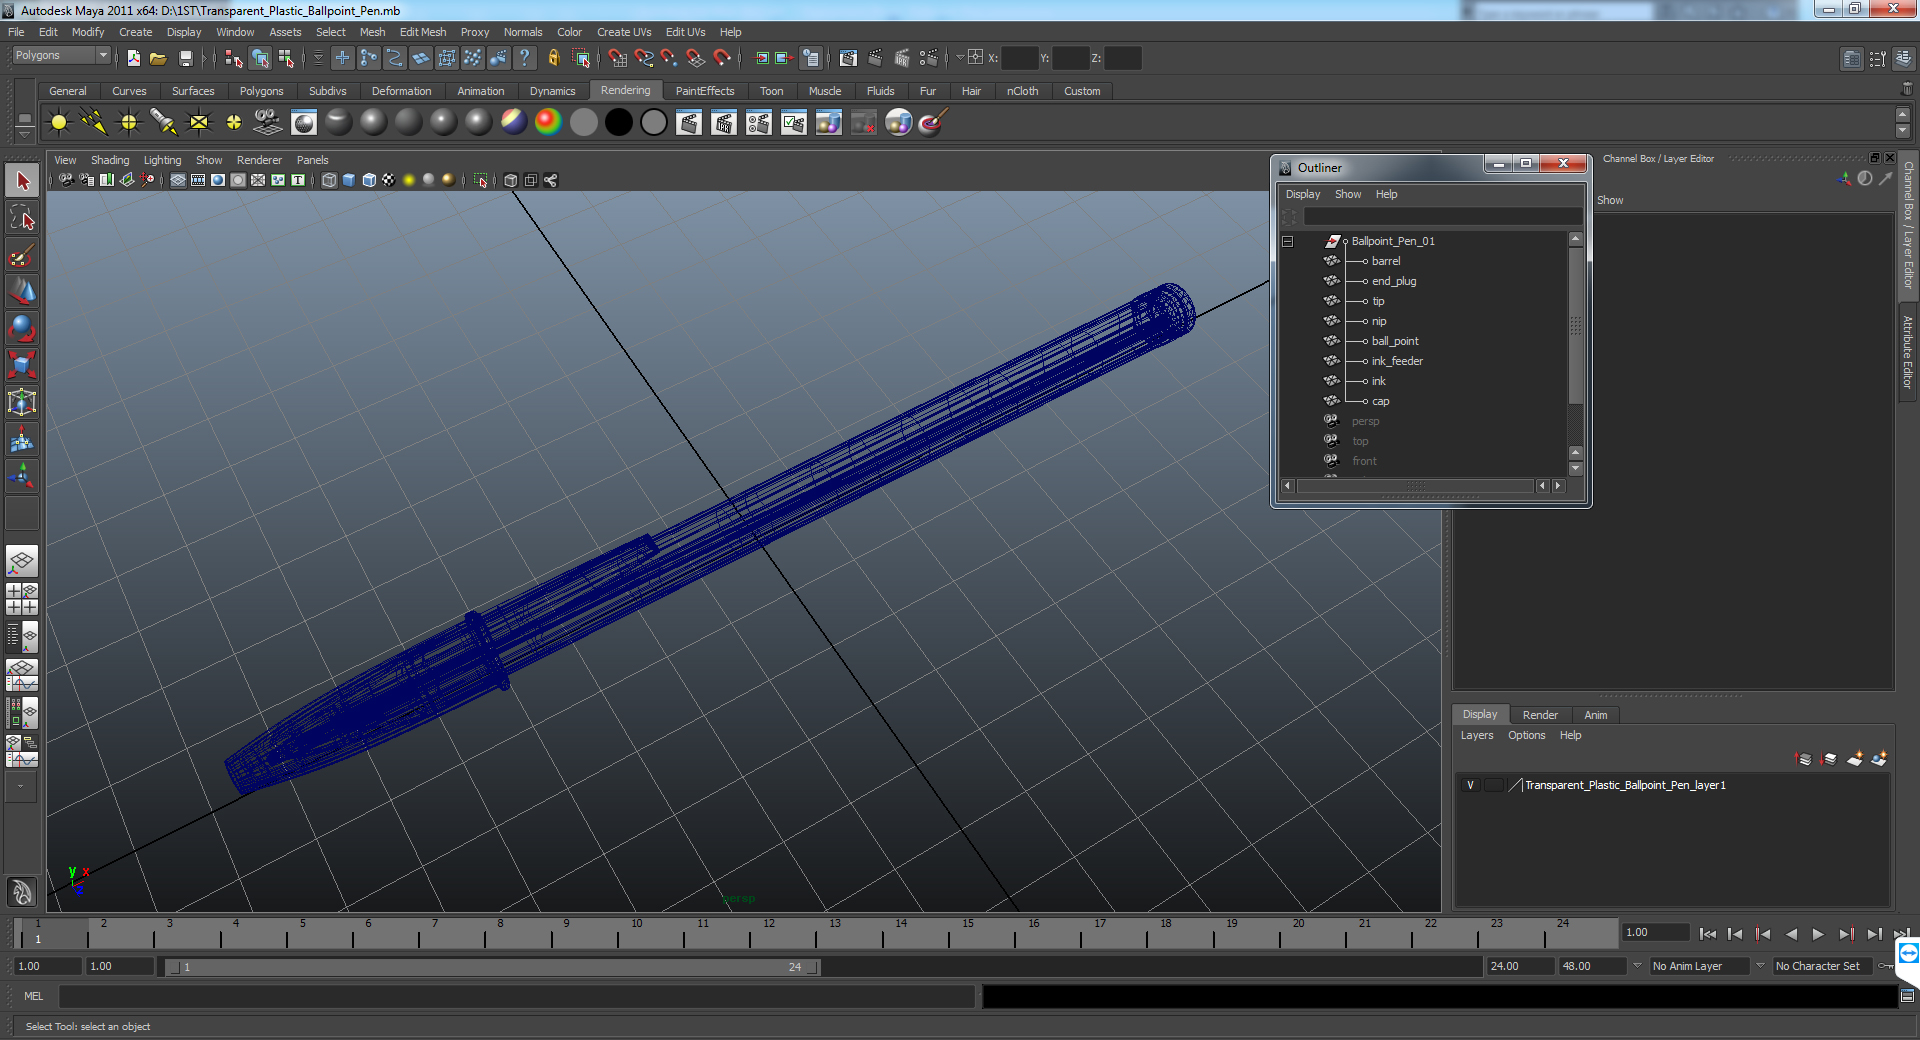Select the arrow Select tool

coord(22,181)
